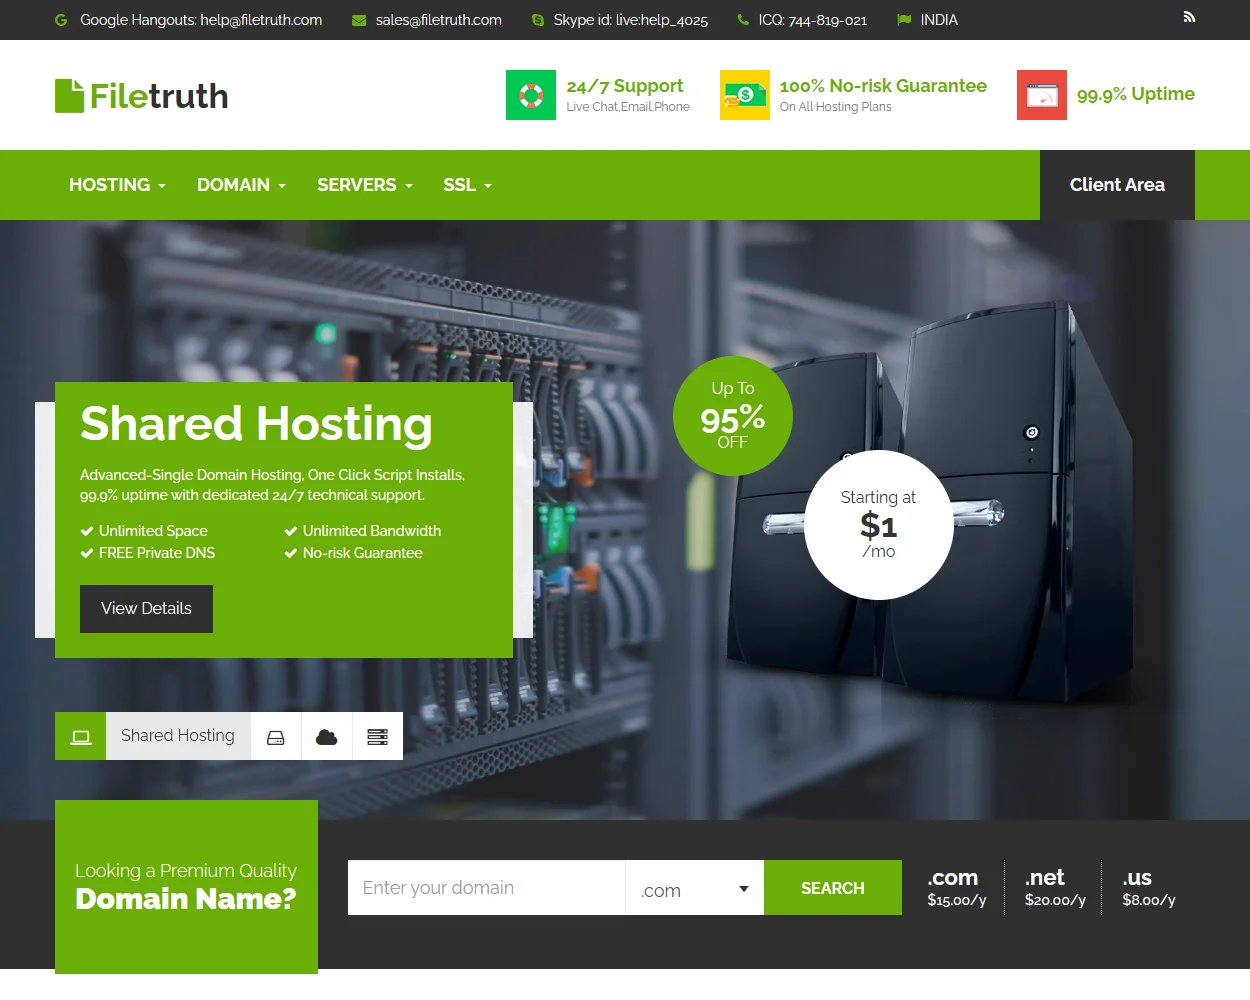
Task: Select the laptop icon slider tab
Action: 81,737
